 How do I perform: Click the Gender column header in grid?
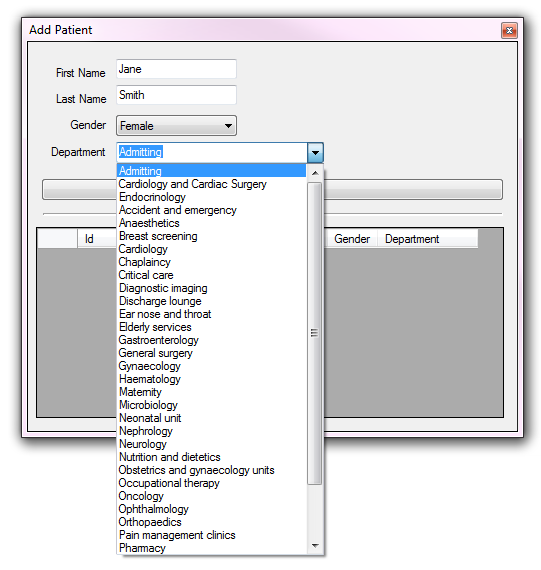(x=352, y=239)
